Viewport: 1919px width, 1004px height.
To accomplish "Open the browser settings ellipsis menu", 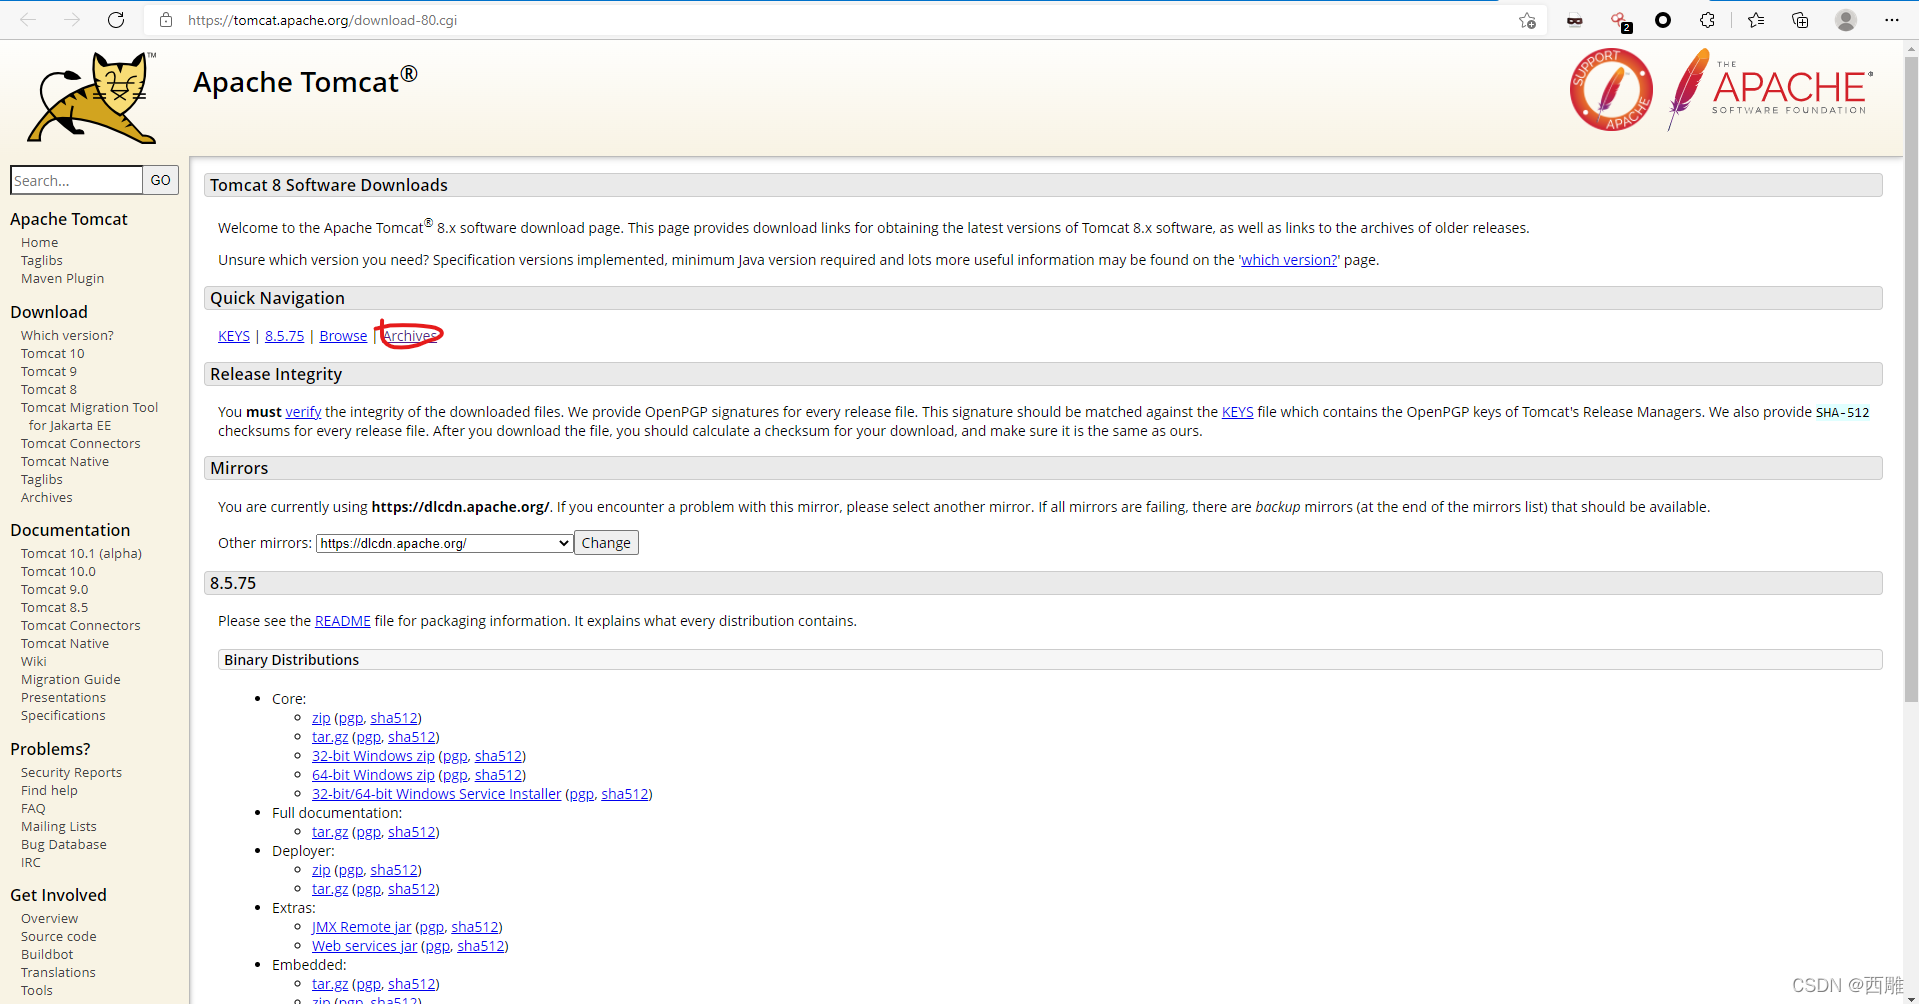I will (x=1891, y=20).
